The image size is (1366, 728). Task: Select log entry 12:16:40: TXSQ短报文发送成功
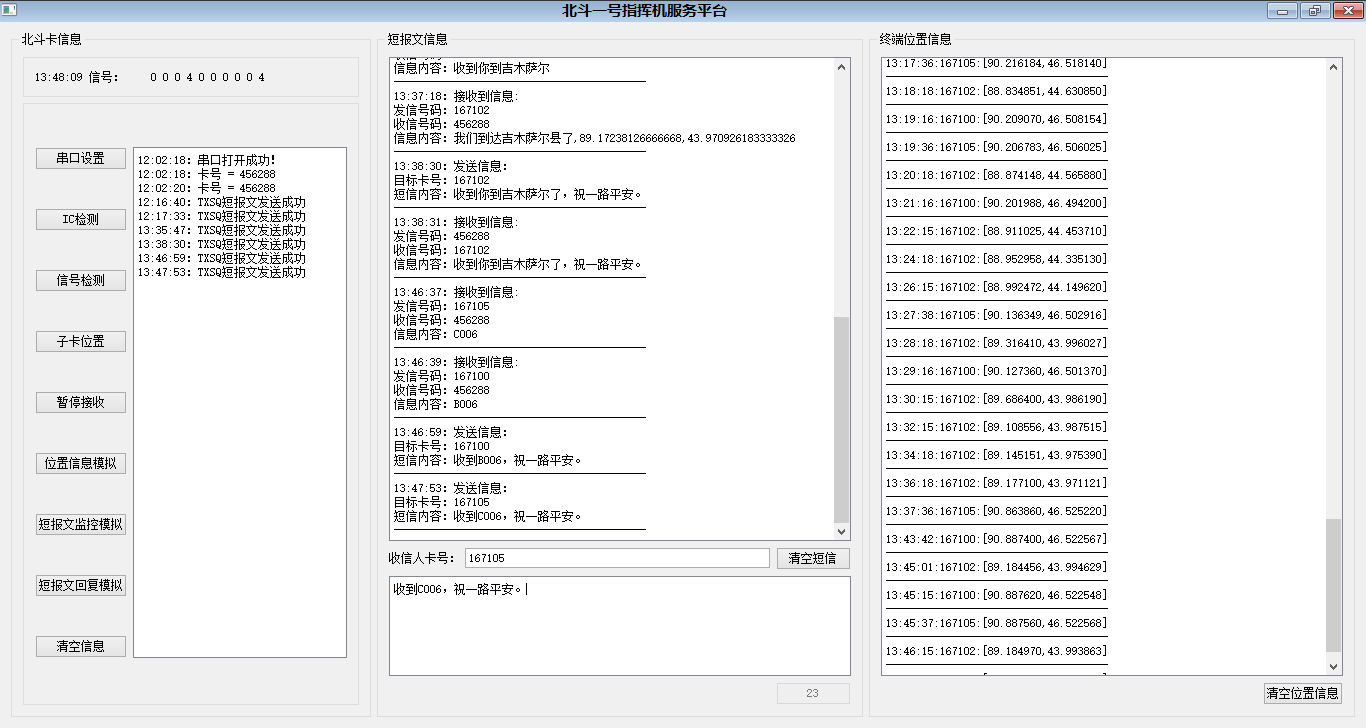point(222,202)
